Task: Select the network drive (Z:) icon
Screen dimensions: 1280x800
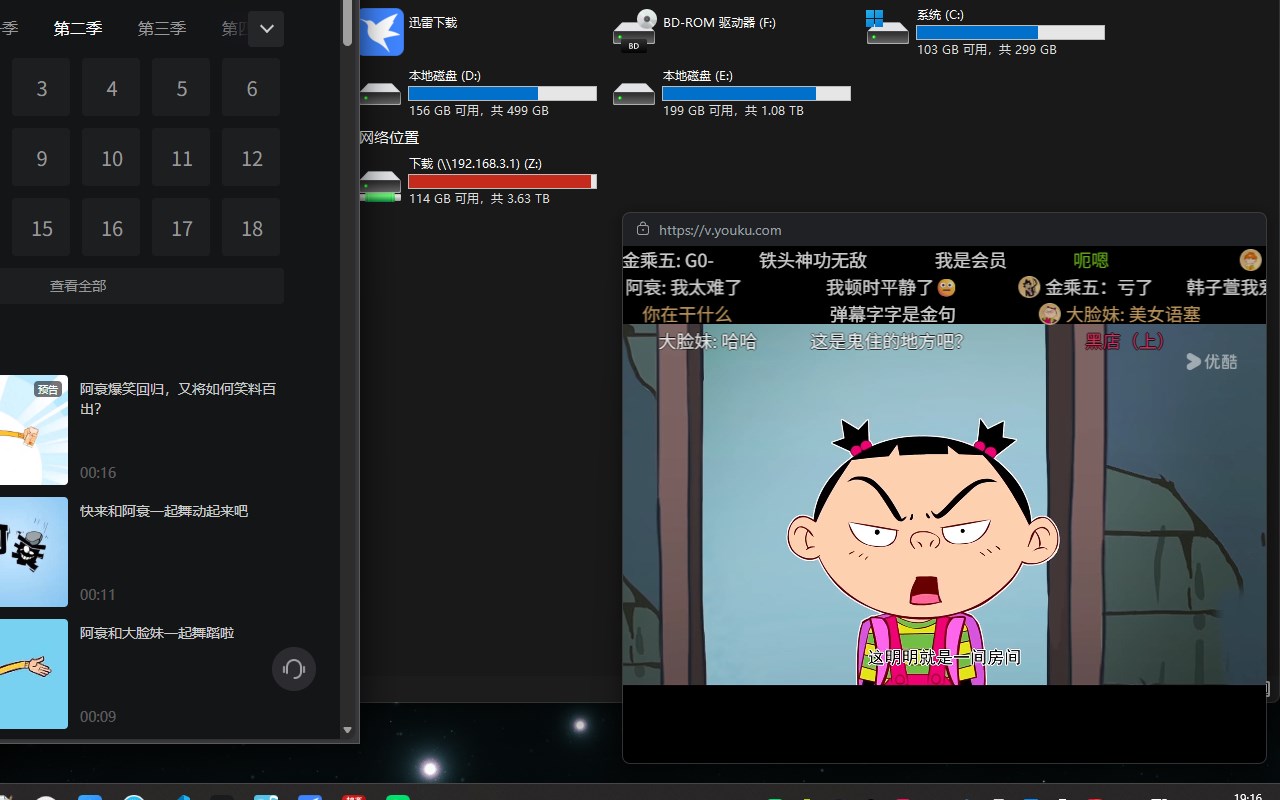Action: (380, 185)
